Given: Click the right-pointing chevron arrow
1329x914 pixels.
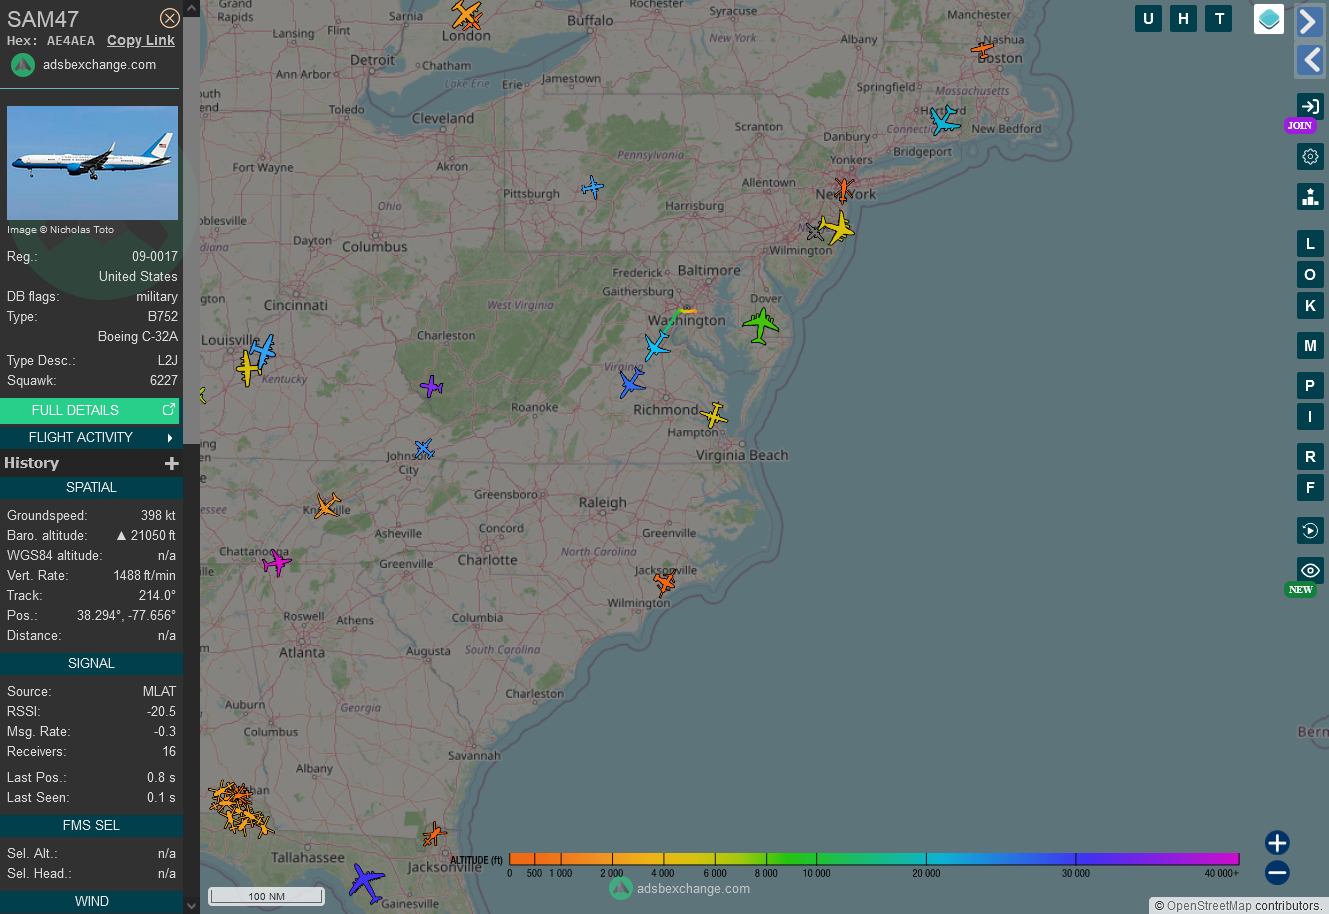Looking at the screenshot, I should tap(1310, 21).
